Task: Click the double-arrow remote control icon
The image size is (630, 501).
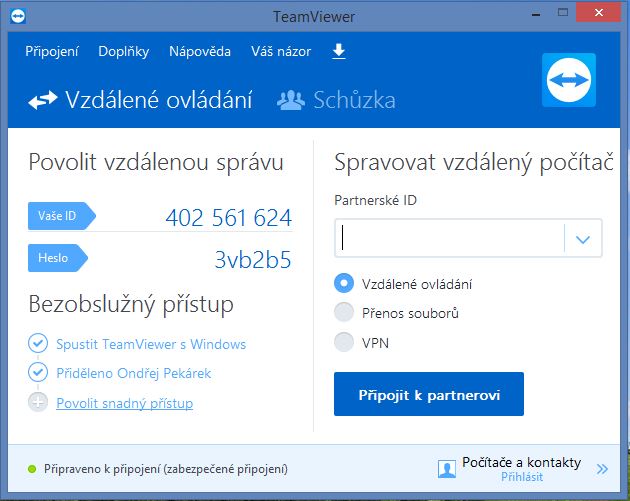Action: coord(43,100)
